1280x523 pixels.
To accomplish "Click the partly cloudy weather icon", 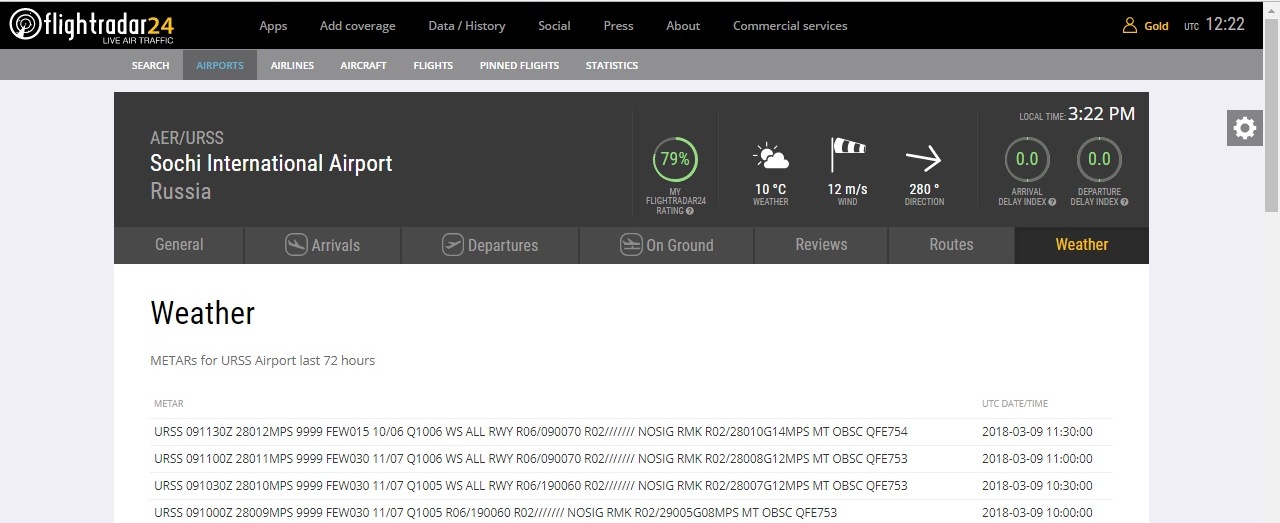I will [x=770, y=157].
